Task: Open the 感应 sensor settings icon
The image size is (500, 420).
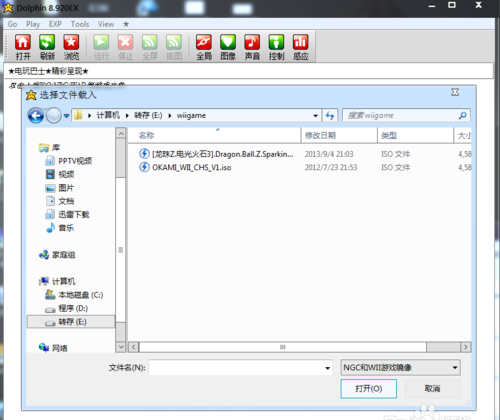Action: click(301, 47)
